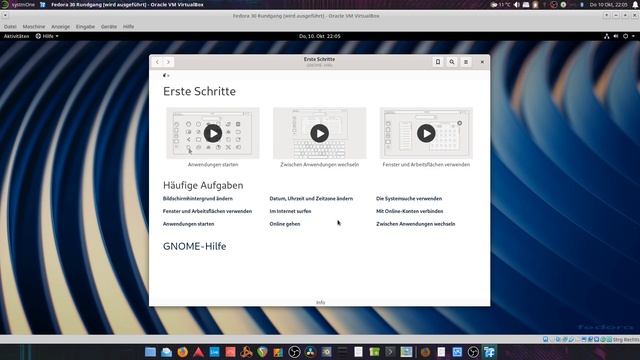Open DaVinci Resolve icon in dock
This screenshot has height=360, width=640.
(x=310, y=352)
